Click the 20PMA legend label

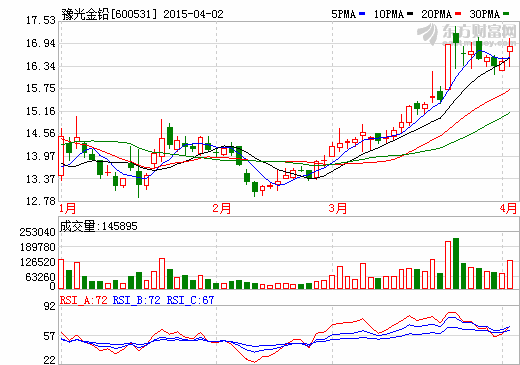click(437, 14)
